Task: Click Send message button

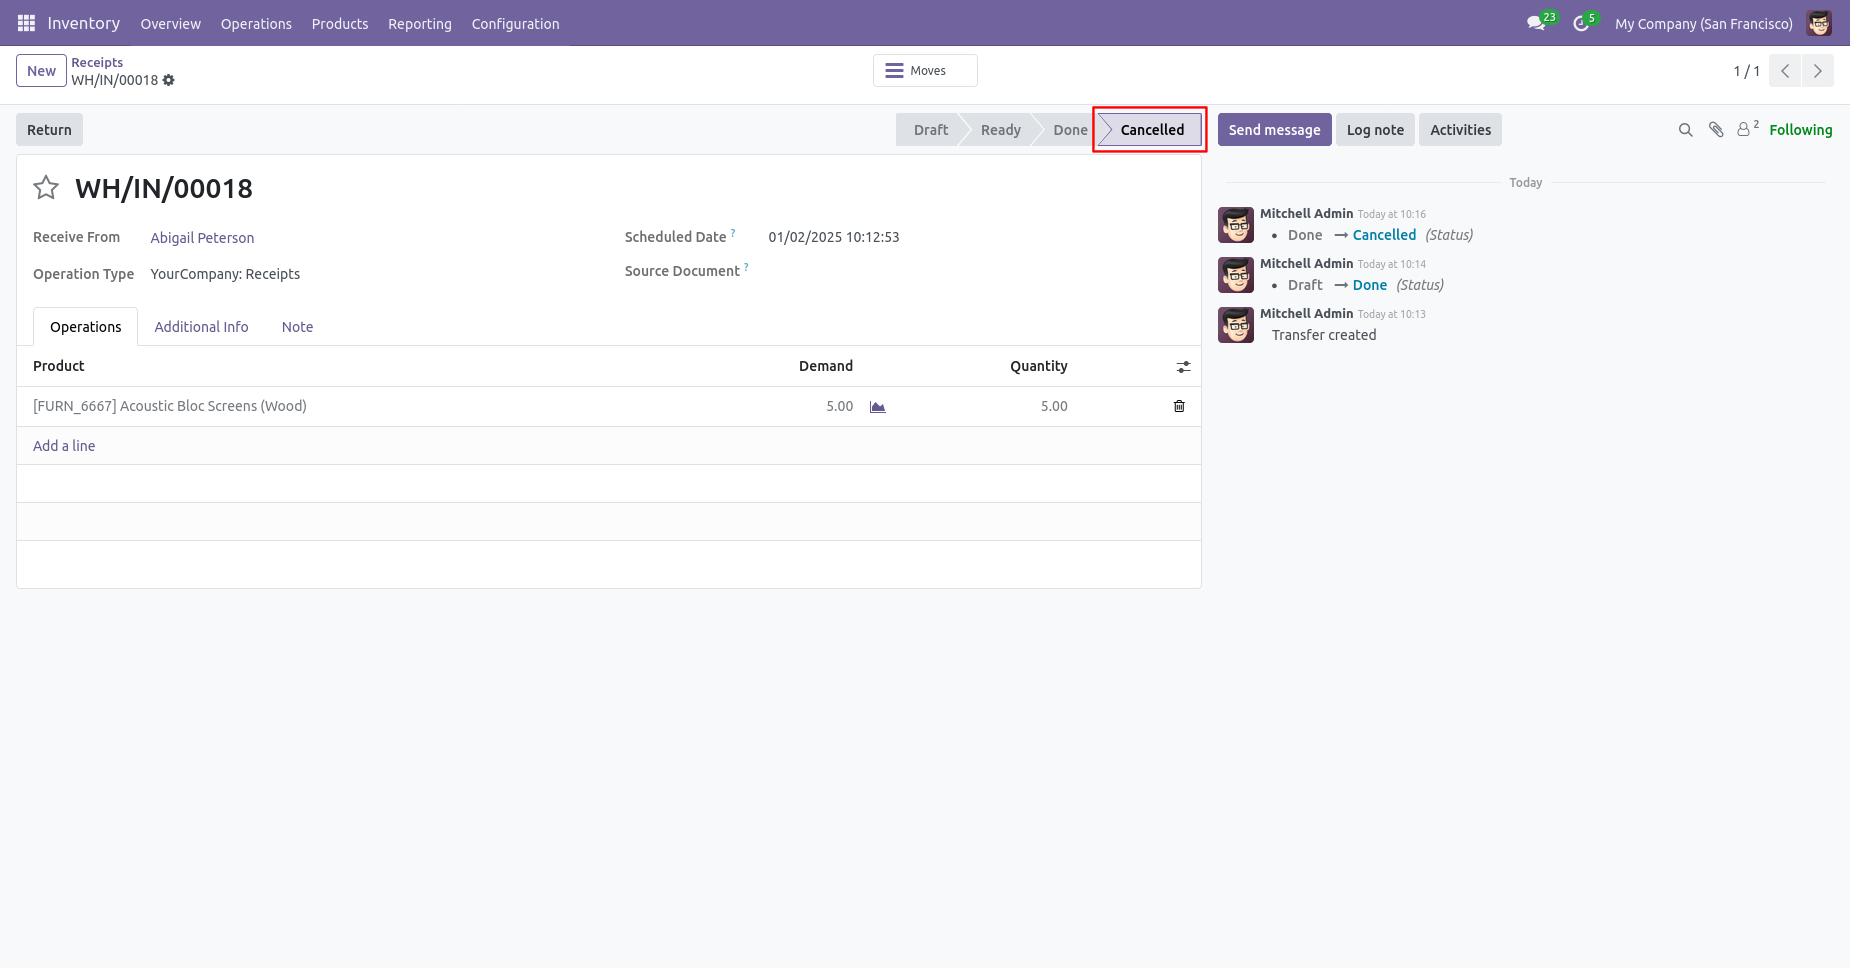Action: click(x=1274, y=130)
